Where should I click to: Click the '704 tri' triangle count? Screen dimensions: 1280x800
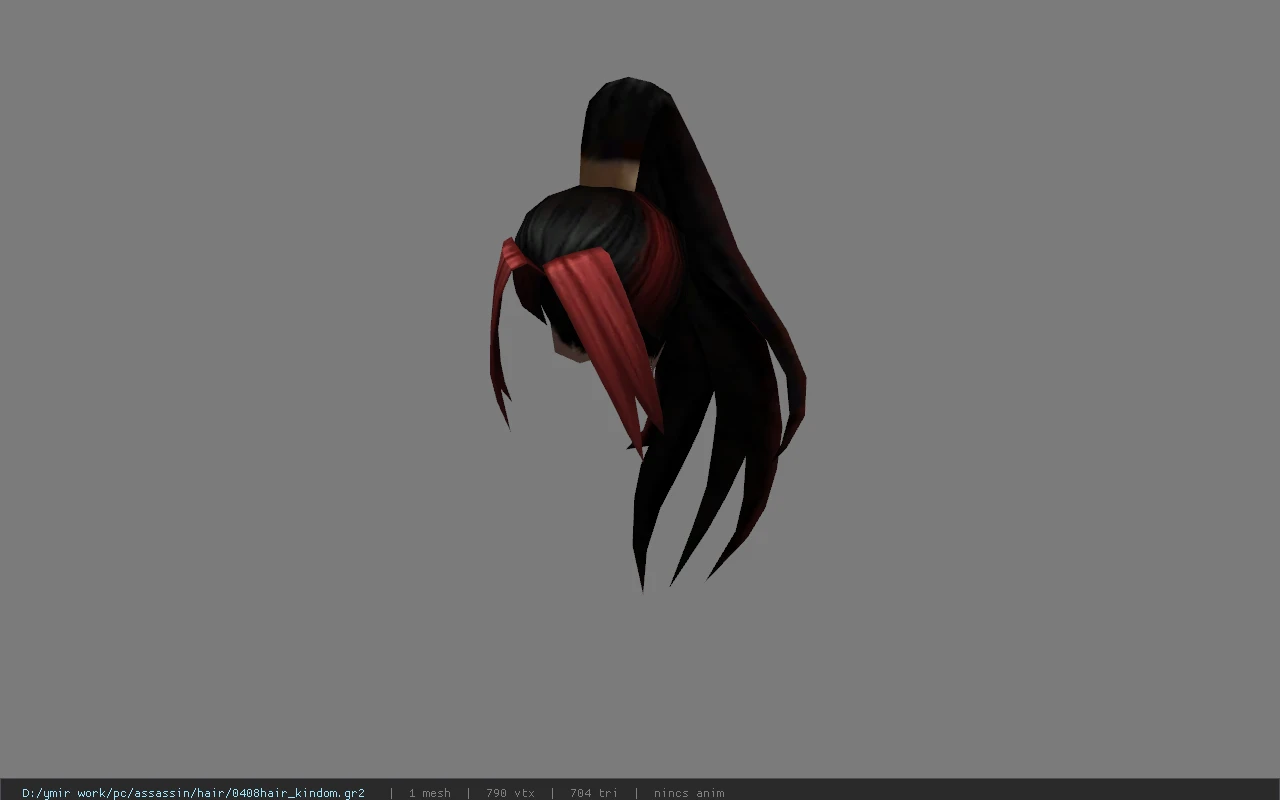593,793
